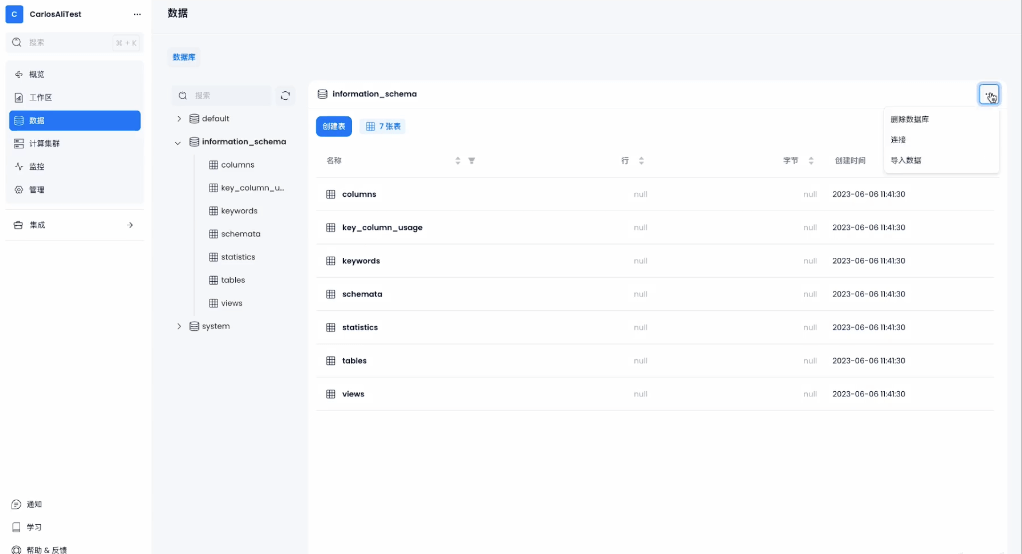Open the columns row in the table
The image size is (1022, 554).
(x=655, y=194)
